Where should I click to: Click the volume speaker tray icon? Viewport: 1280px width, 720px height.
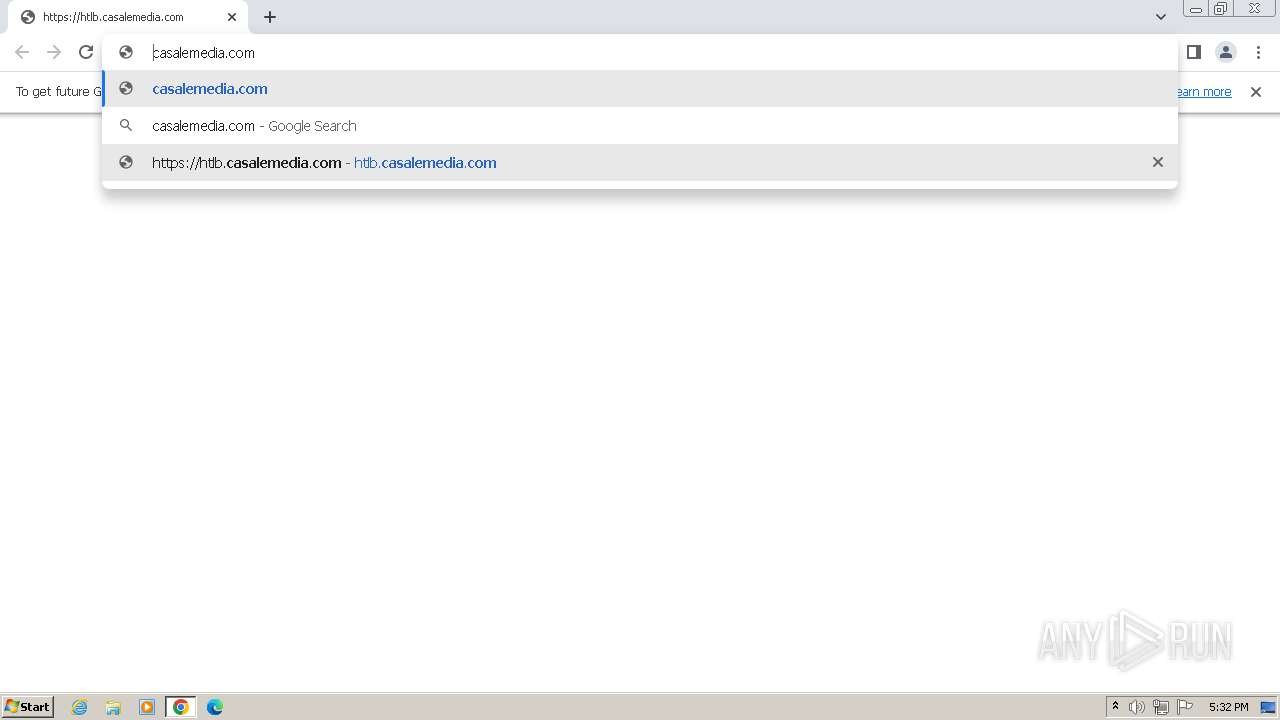[x=1137, y=707]
